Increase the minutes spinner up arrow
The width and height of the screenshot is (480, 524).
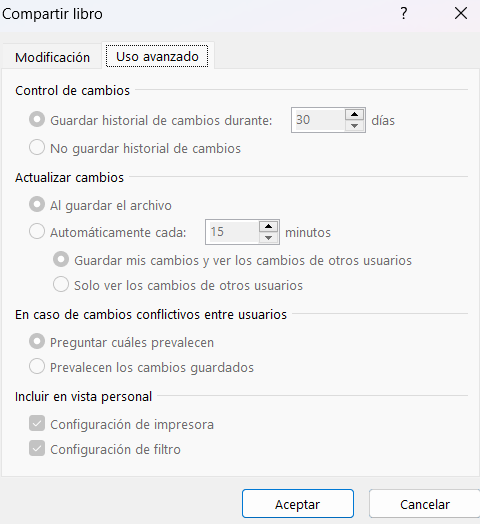(268, 227)
